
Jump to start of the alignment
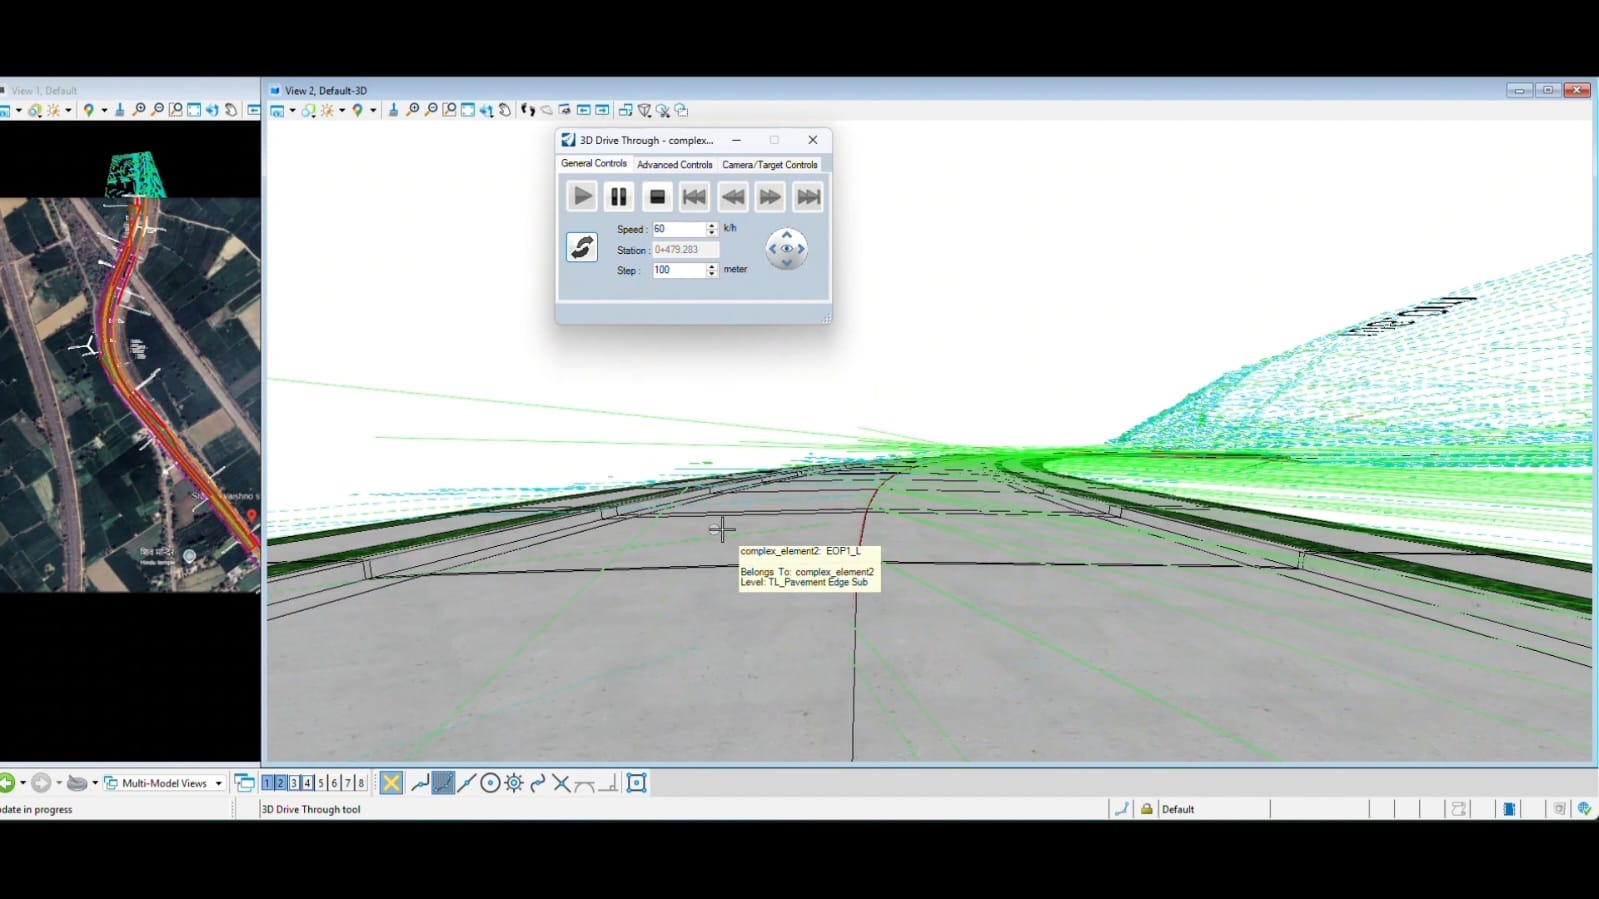695,197
